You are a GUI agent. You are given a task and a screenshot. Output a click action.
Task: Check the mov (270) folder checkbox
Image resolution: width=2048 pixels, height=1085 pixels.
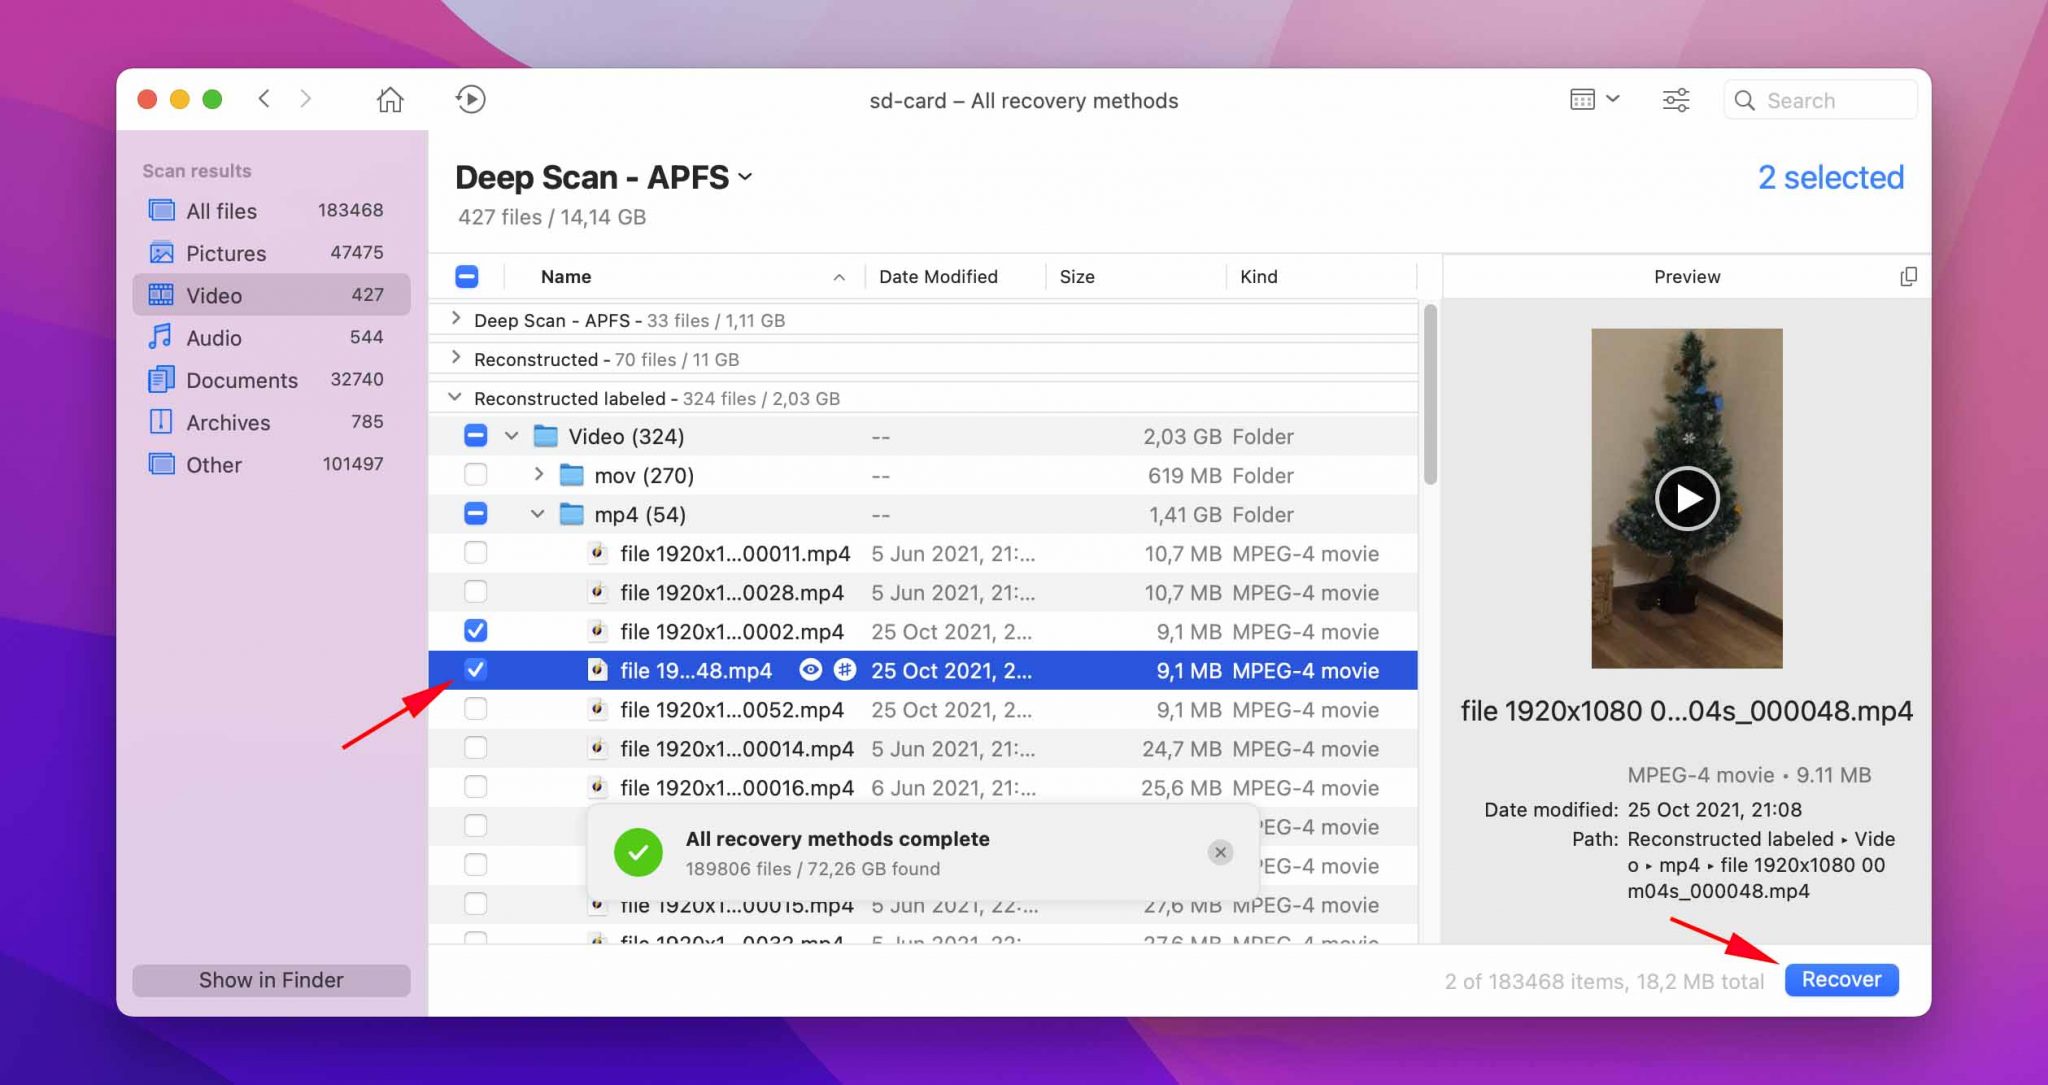click(476, 475)
